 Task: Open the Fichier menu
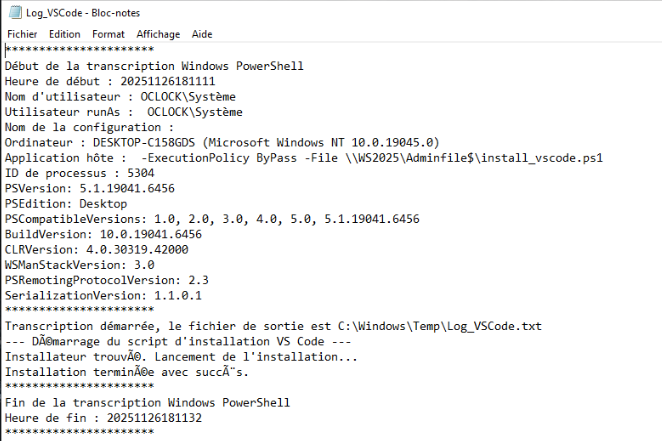(22, 34)
